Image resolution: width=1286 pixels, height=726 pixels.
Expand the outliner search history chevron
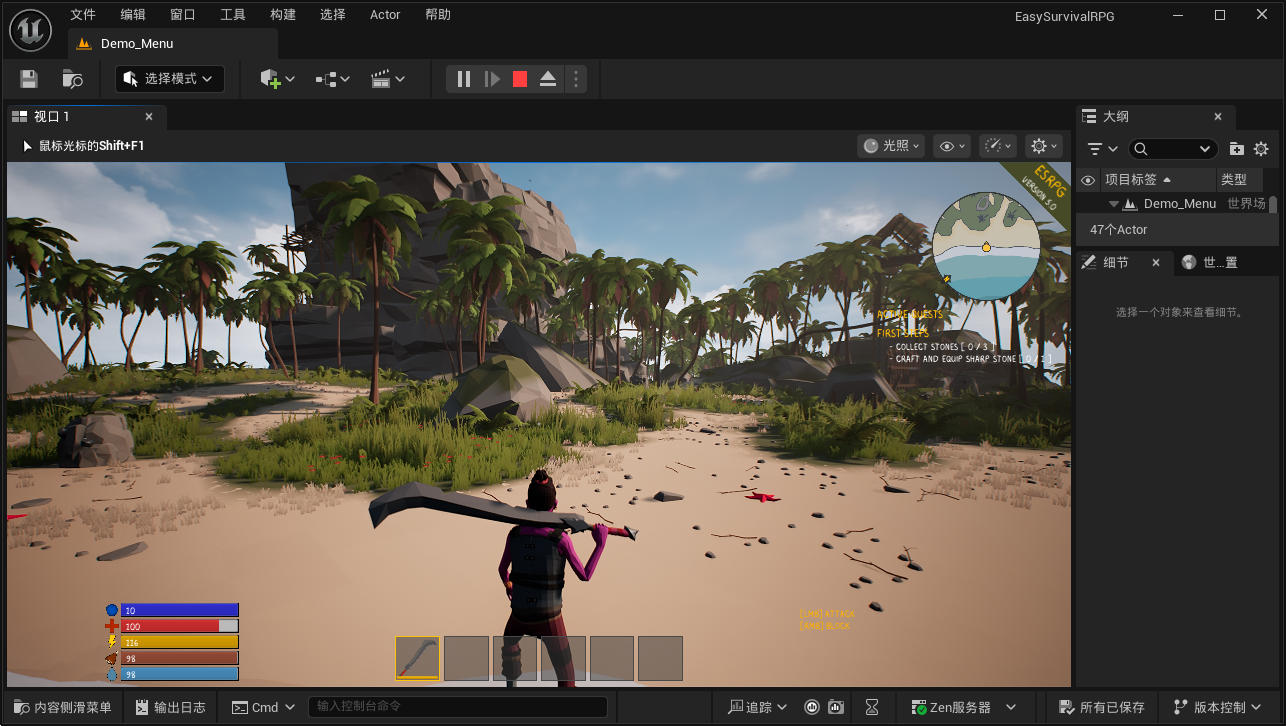tap(1205, 149)
